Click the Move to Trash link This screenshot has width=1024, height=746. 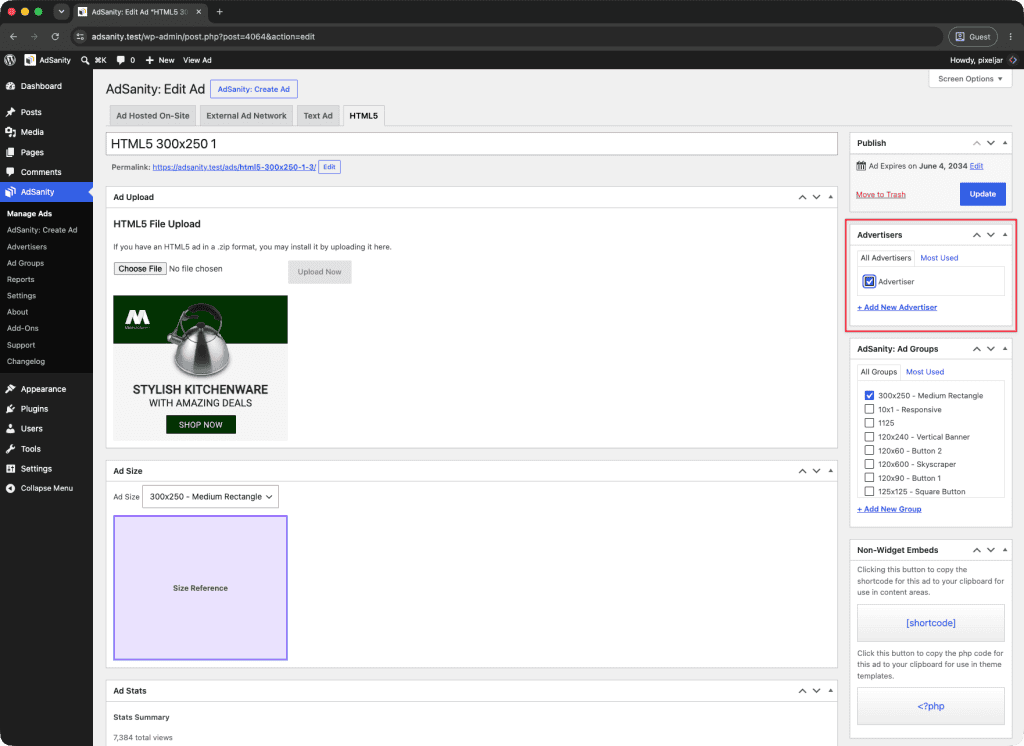click(x=880, y=195)
